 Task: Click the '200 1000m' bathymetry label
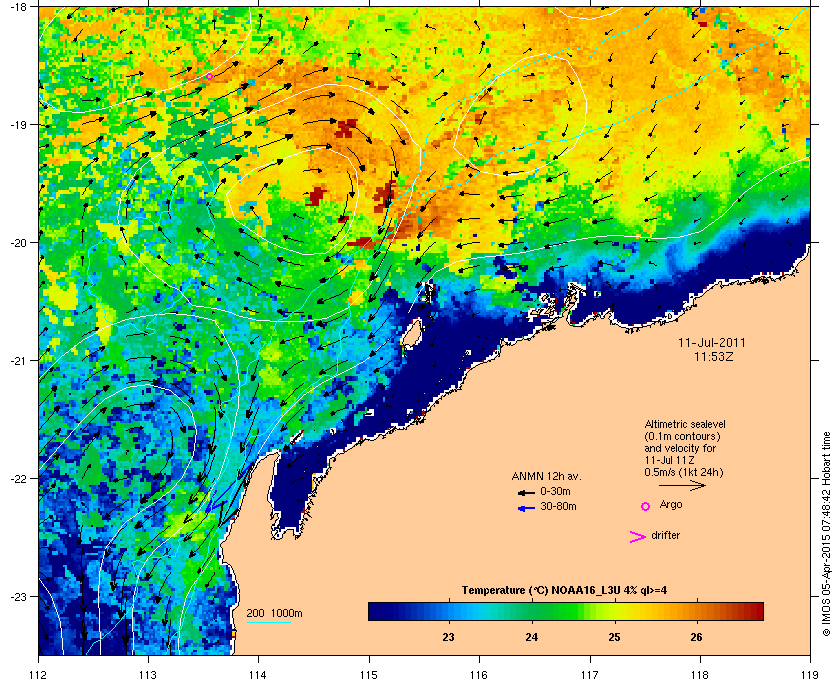(x=274, y=614)
